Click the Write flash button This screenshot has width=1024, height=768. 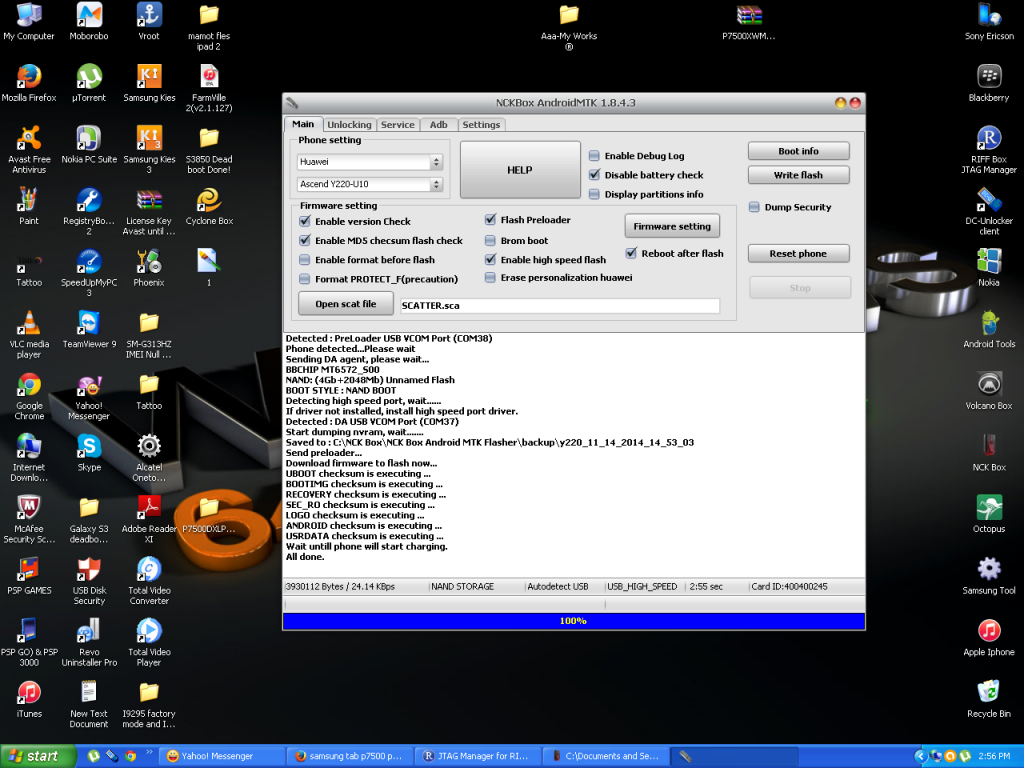pos(798,175)
